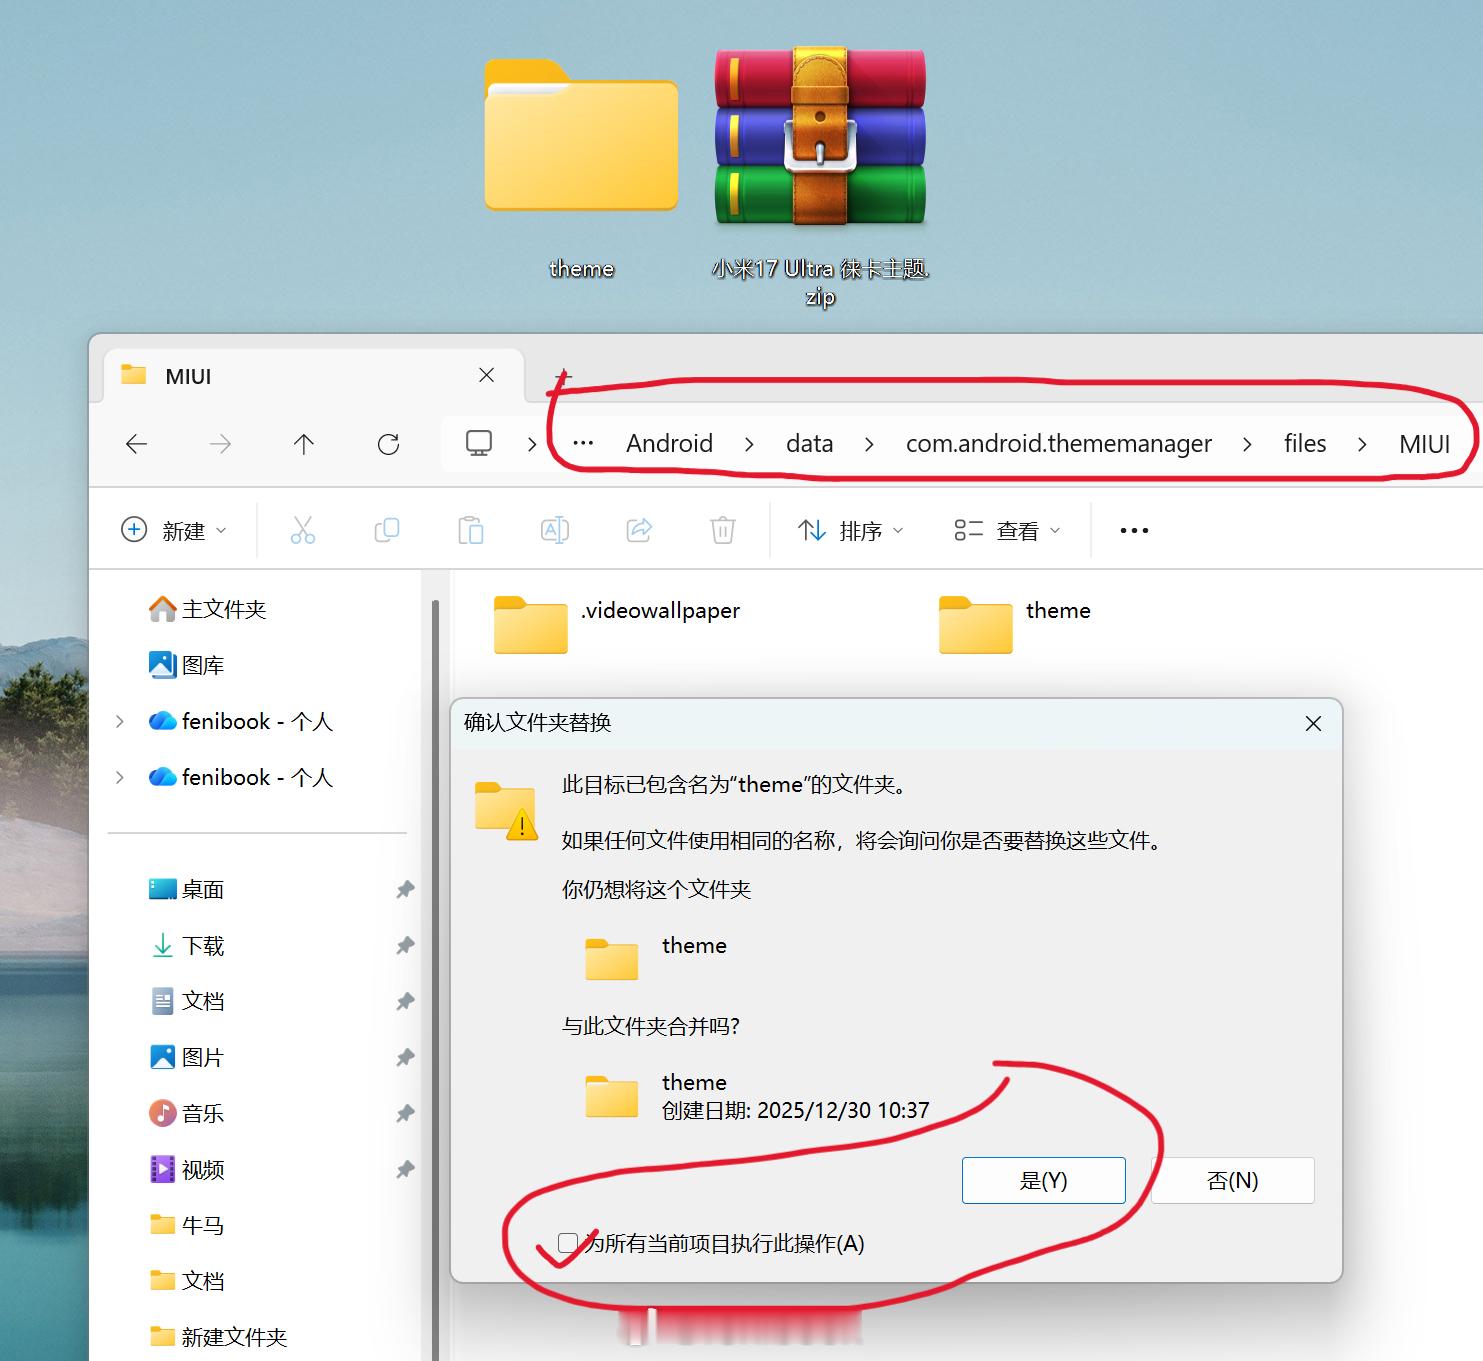Open 桌面 quick access folder
Image resolution: width=1483 pixels, height=1361 pixels.
click(x=187, y=889)
